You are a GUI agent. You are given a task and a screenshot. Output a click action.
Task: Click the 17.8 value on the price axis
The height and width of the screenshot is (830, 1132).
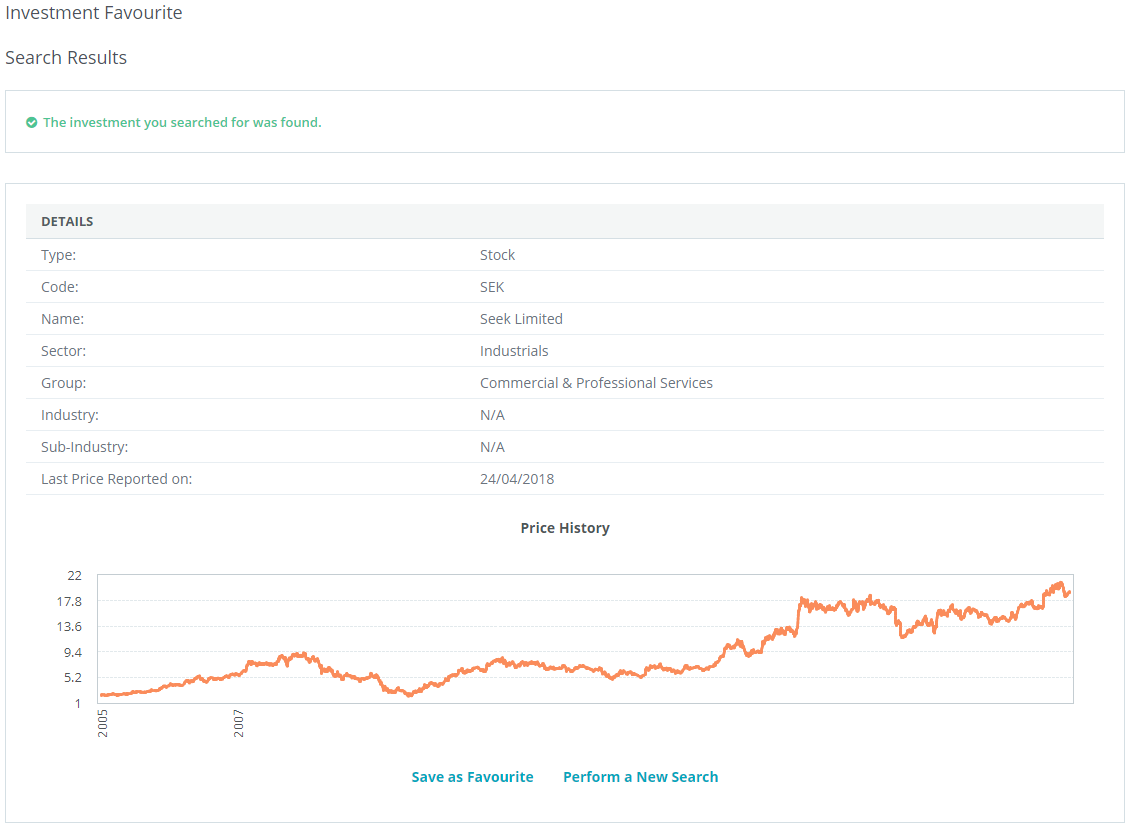69,601
